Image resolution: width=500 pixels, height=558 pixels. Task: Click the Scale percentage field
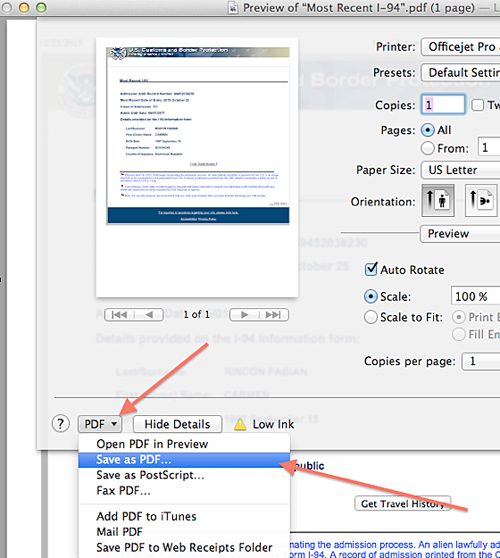[475, 296]
